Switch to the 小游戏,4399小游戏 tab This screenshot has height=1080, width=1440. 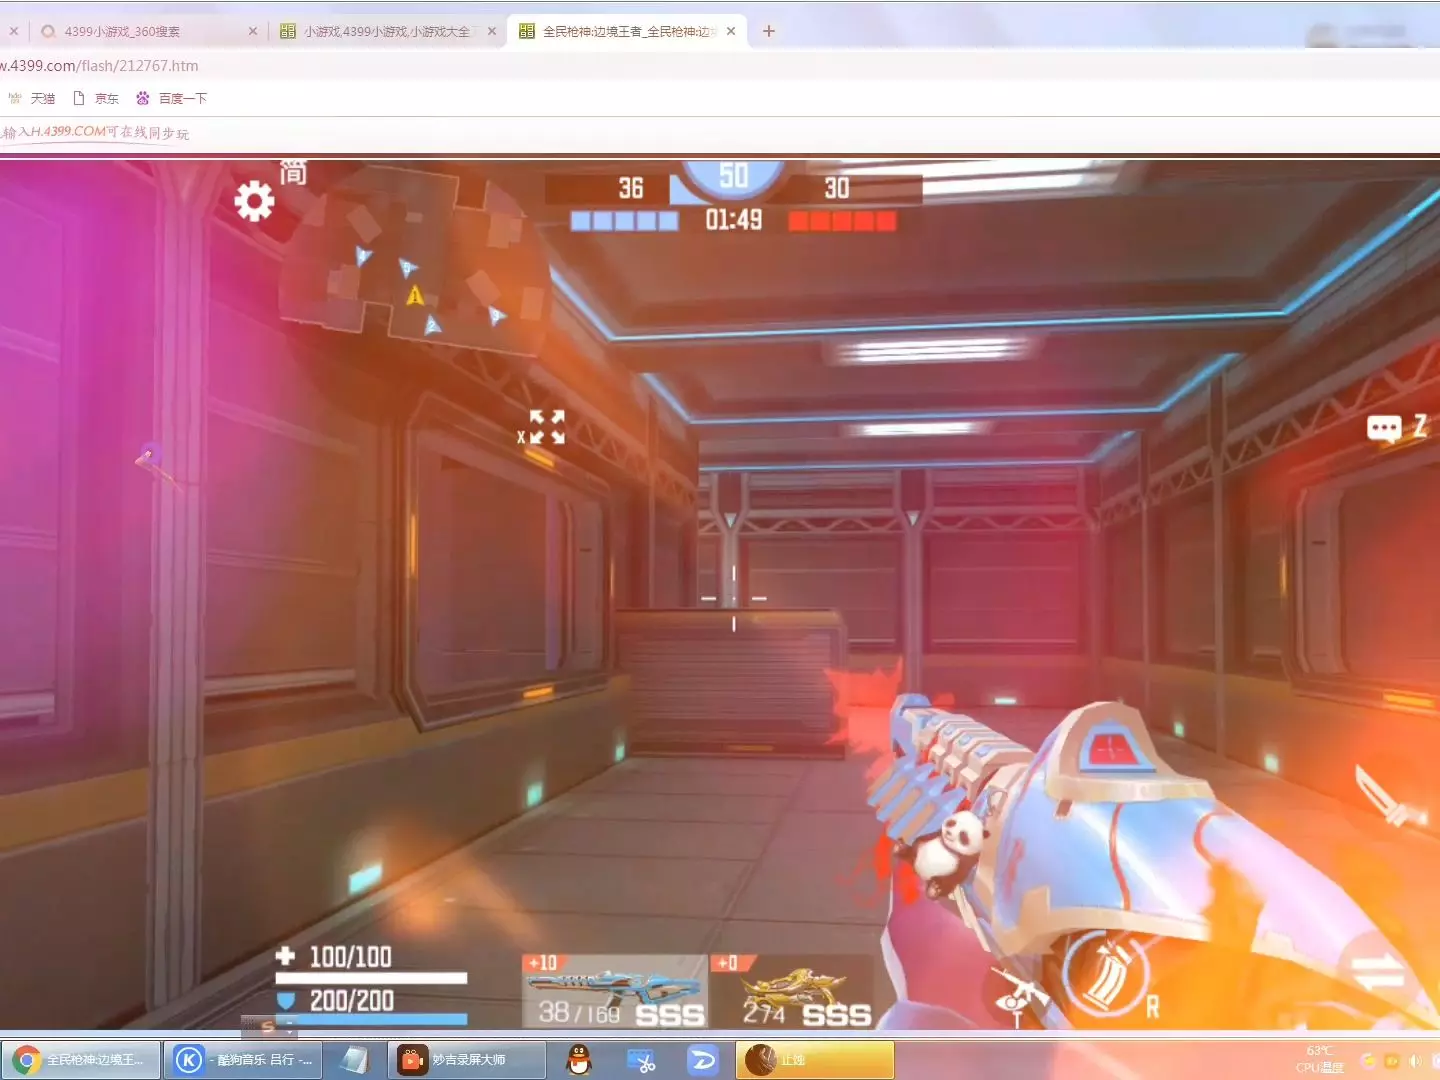tap(386, 31)
